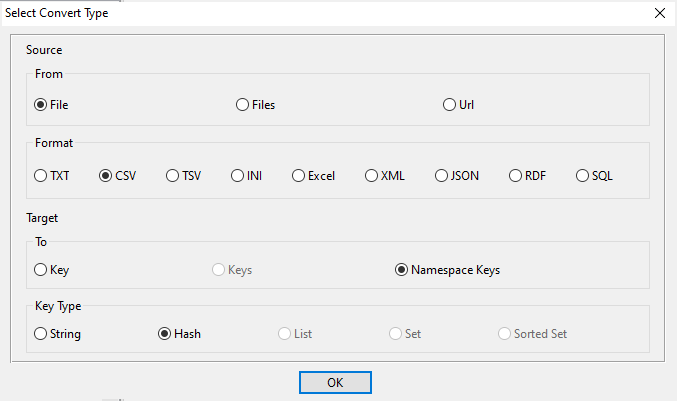Choose TSV format radio button
This screenshot has width=677, height=401.
(173, 176)
